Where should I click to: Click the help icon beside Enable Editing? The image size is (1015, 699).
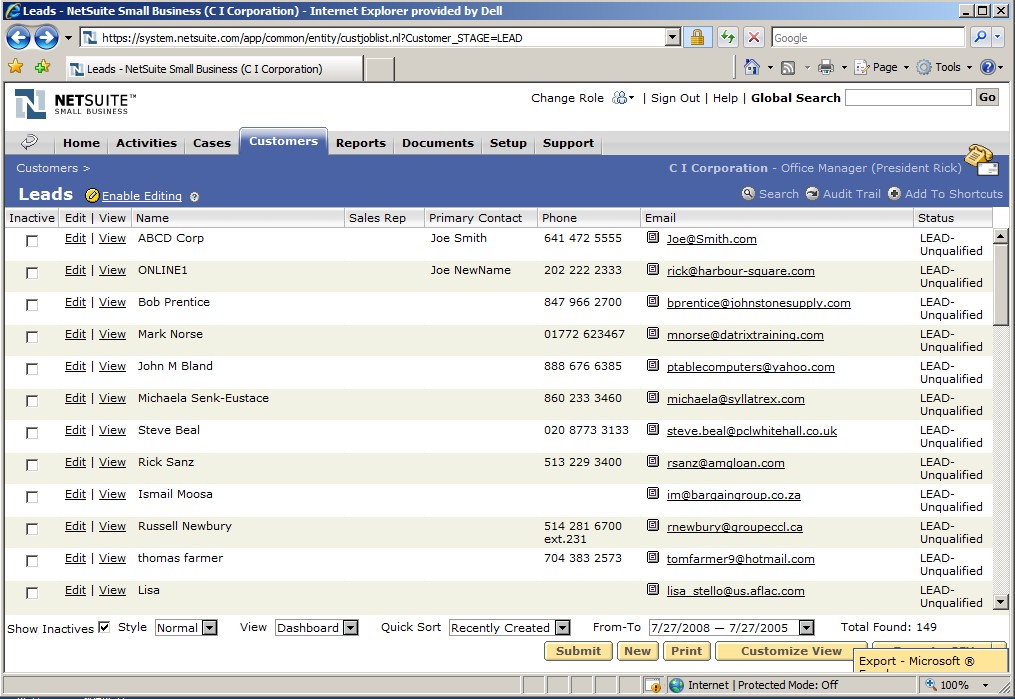tap(194, 197)
